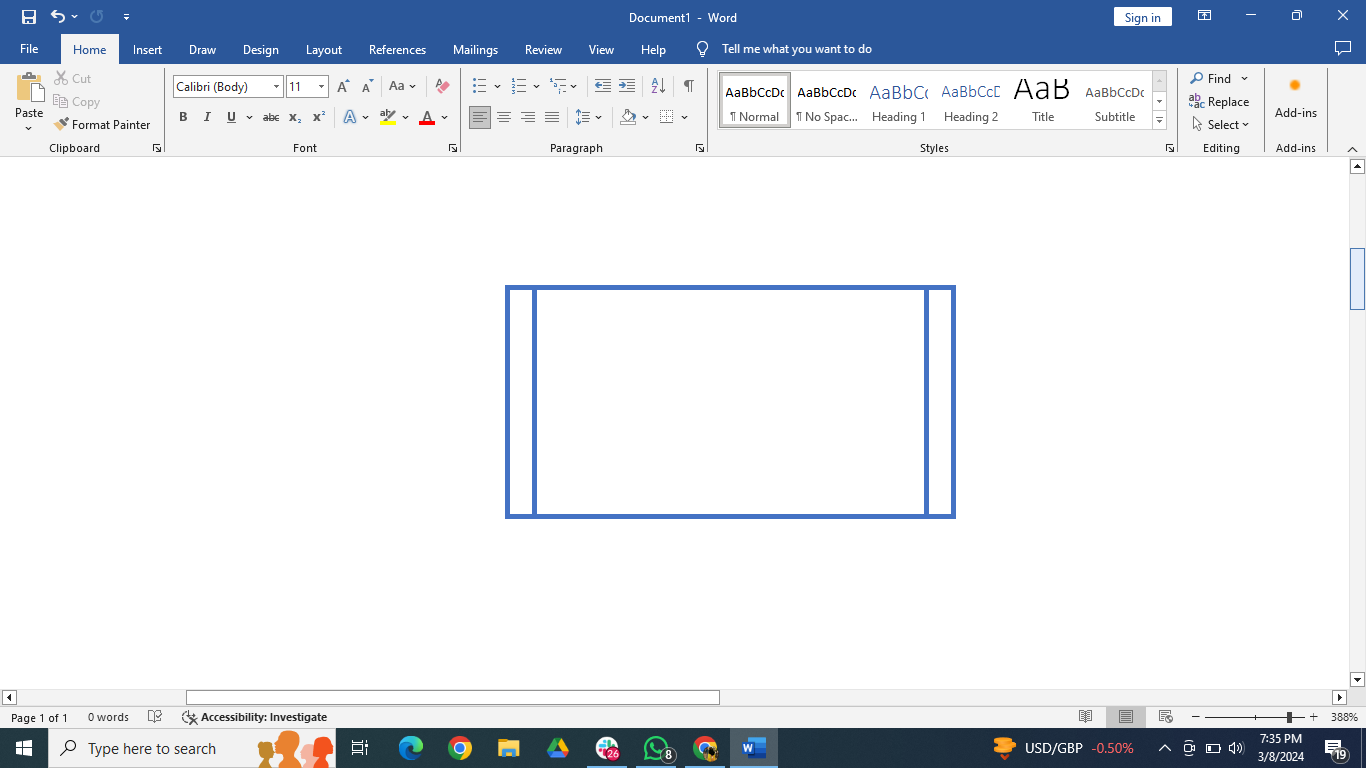Open the Select dropdown in Editing

point(1221,125)
